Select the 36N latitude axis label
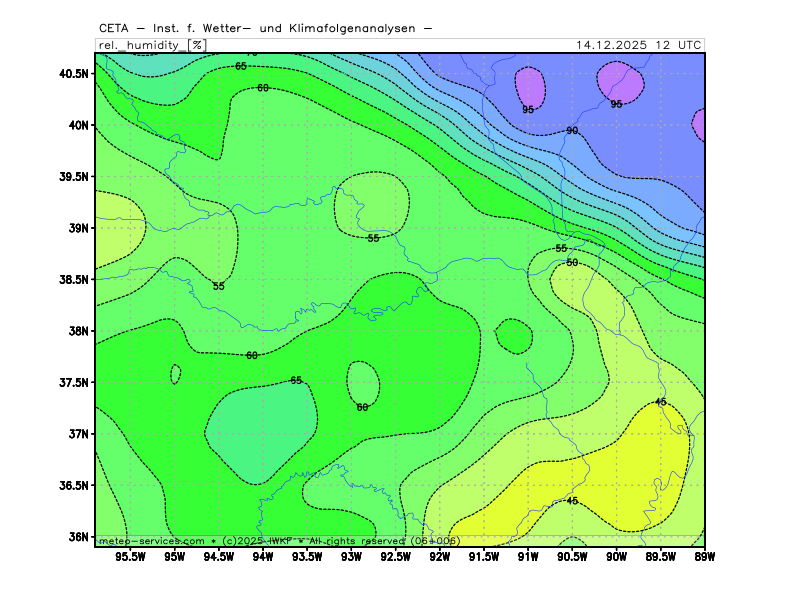 click(78, 537)
